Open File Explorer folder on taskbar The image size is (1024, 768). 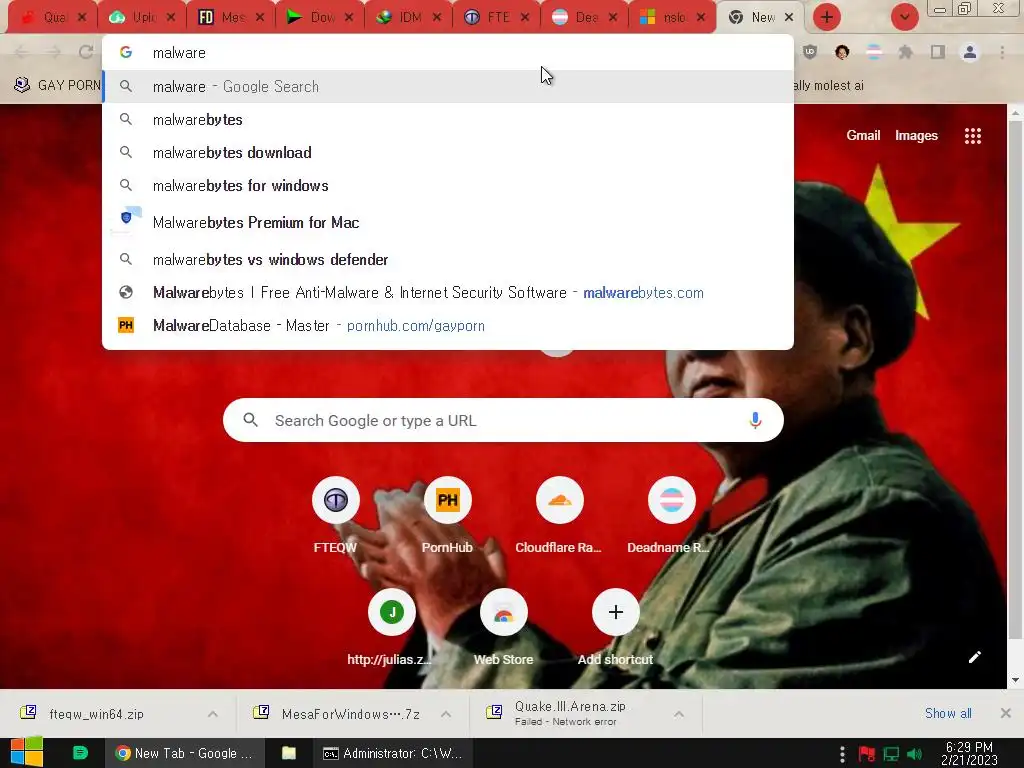click(289, 753)
